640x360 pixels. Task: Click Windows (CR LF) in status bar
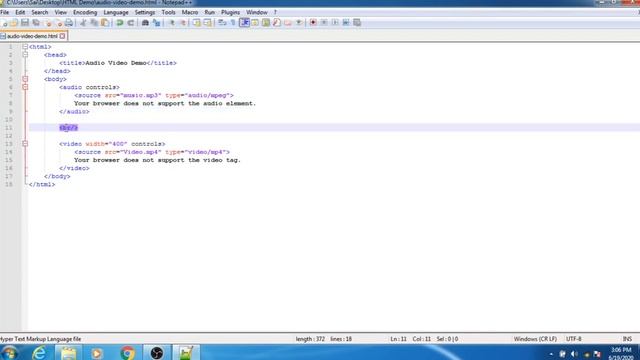pos(535,339)
